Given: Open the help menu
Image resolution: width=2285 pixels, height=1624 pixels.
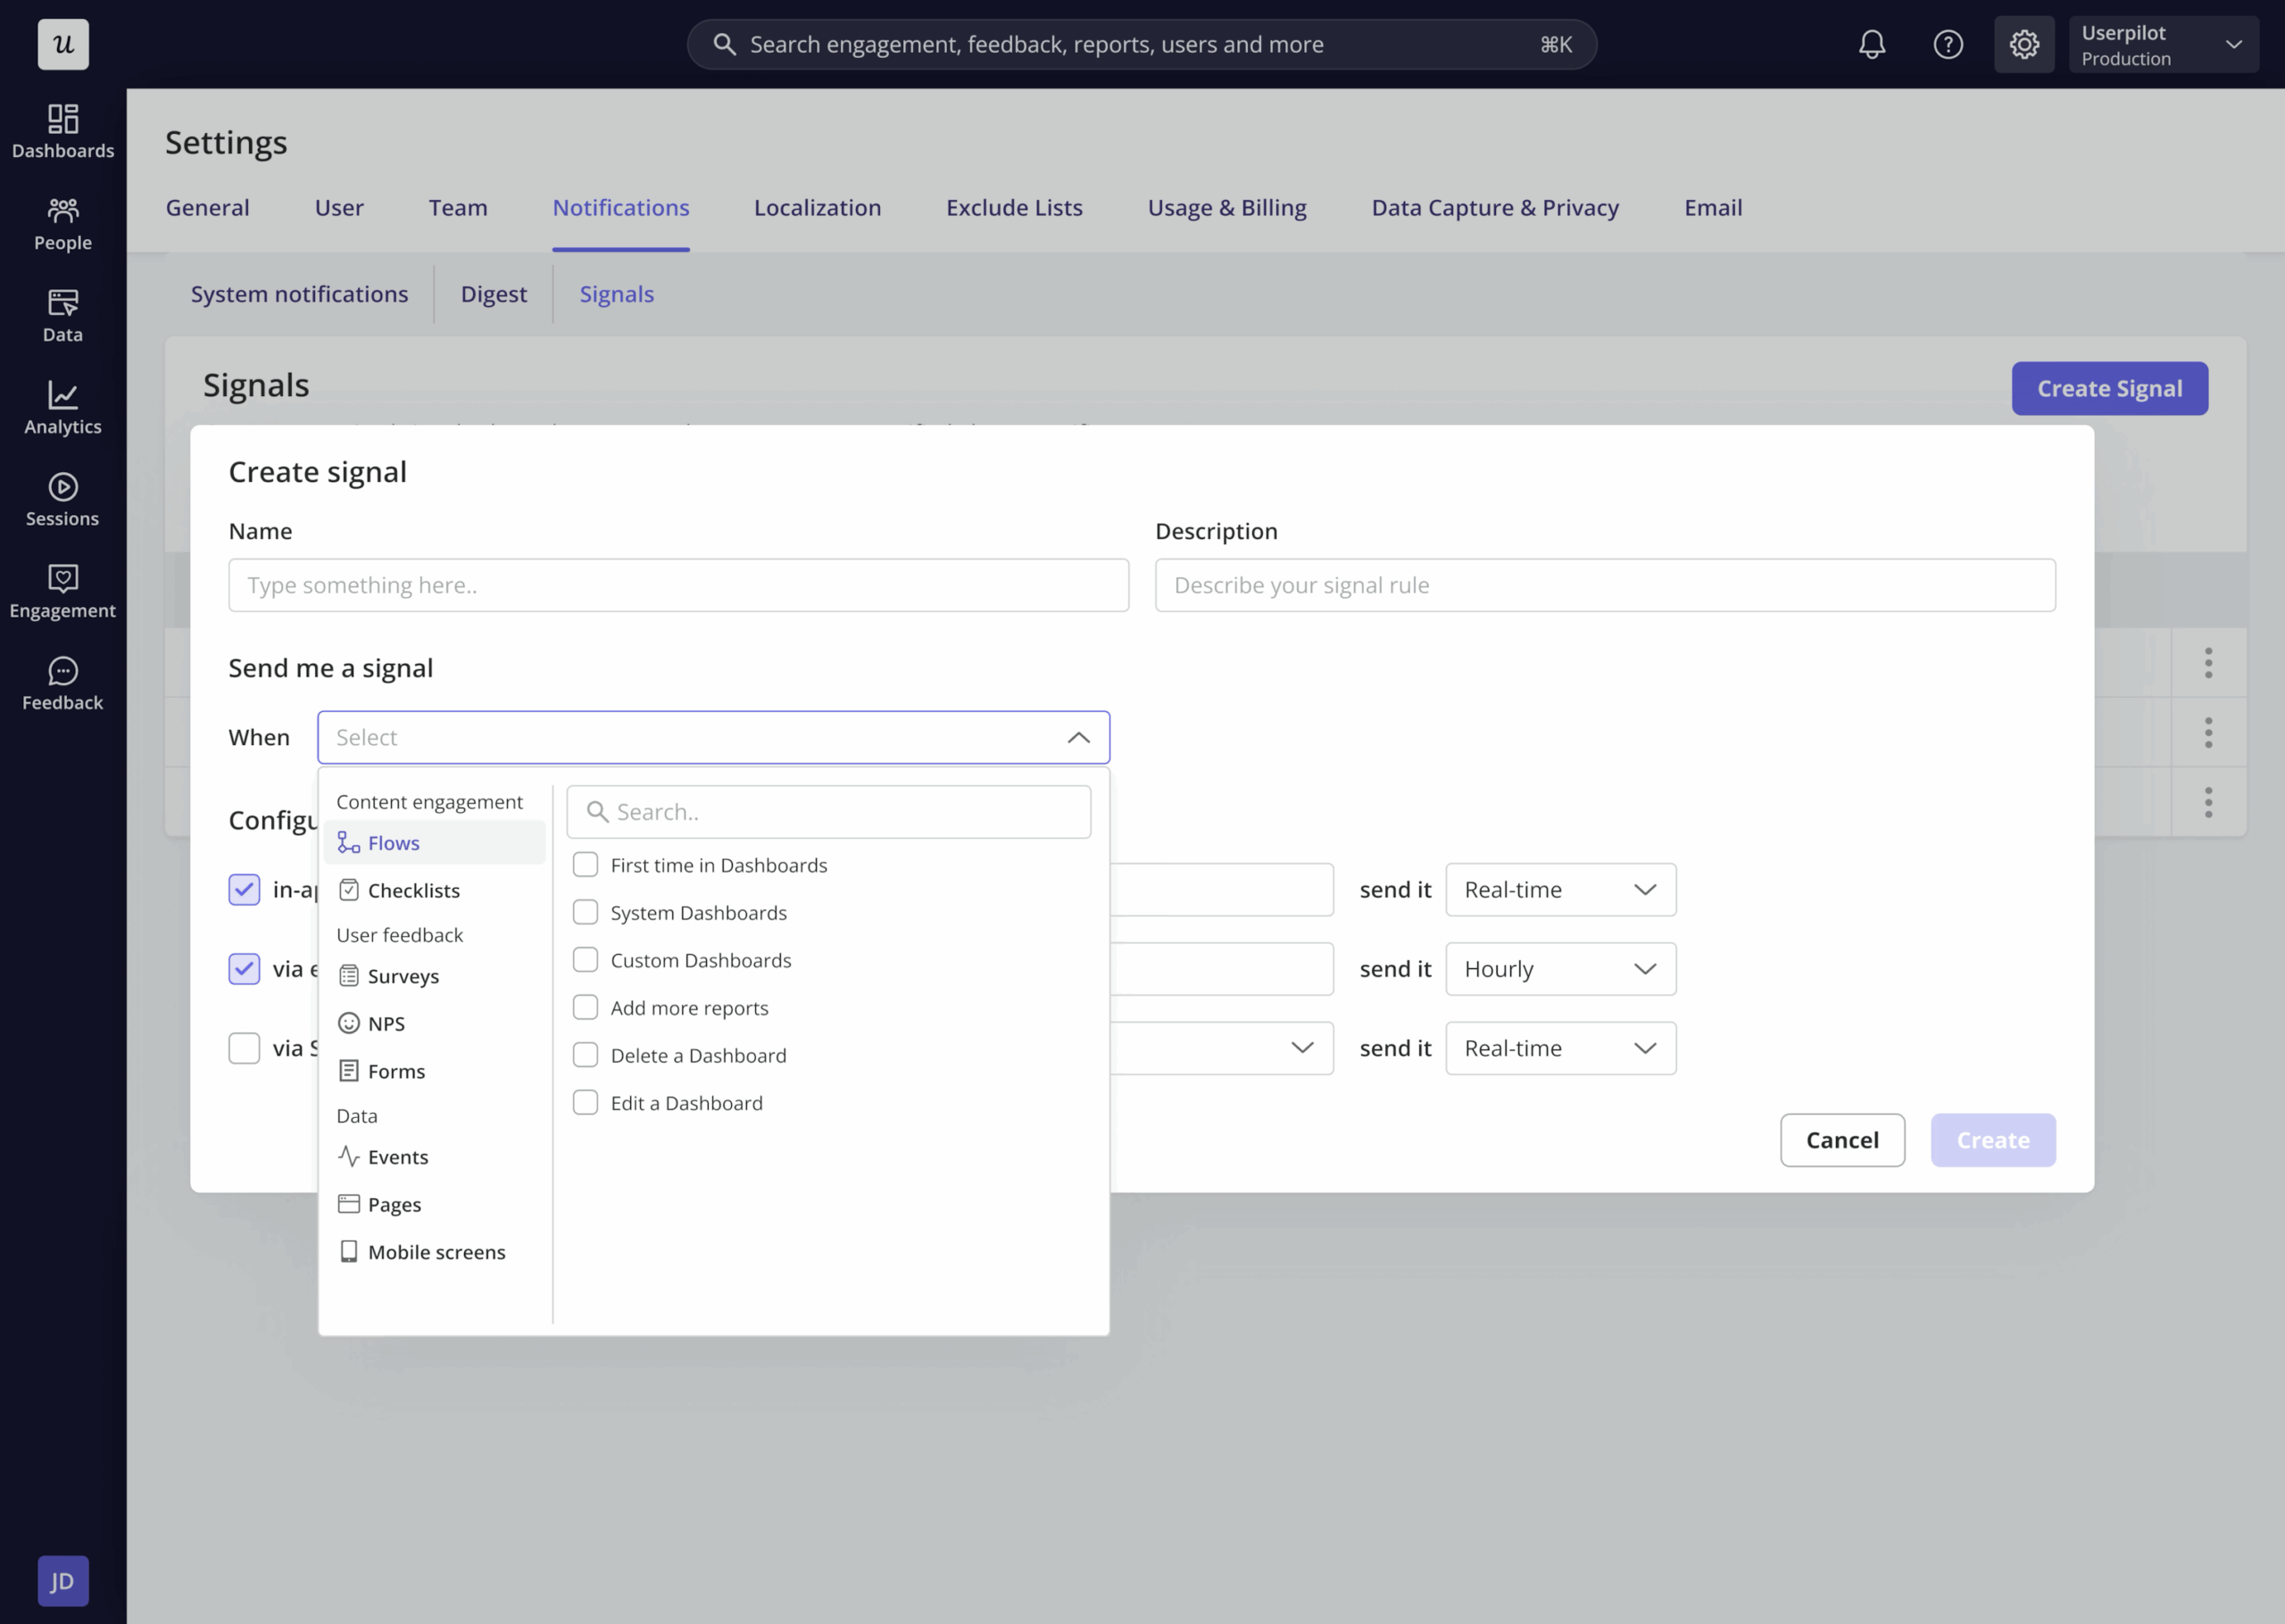Looking at the screenshot, I should point(1948,43).
